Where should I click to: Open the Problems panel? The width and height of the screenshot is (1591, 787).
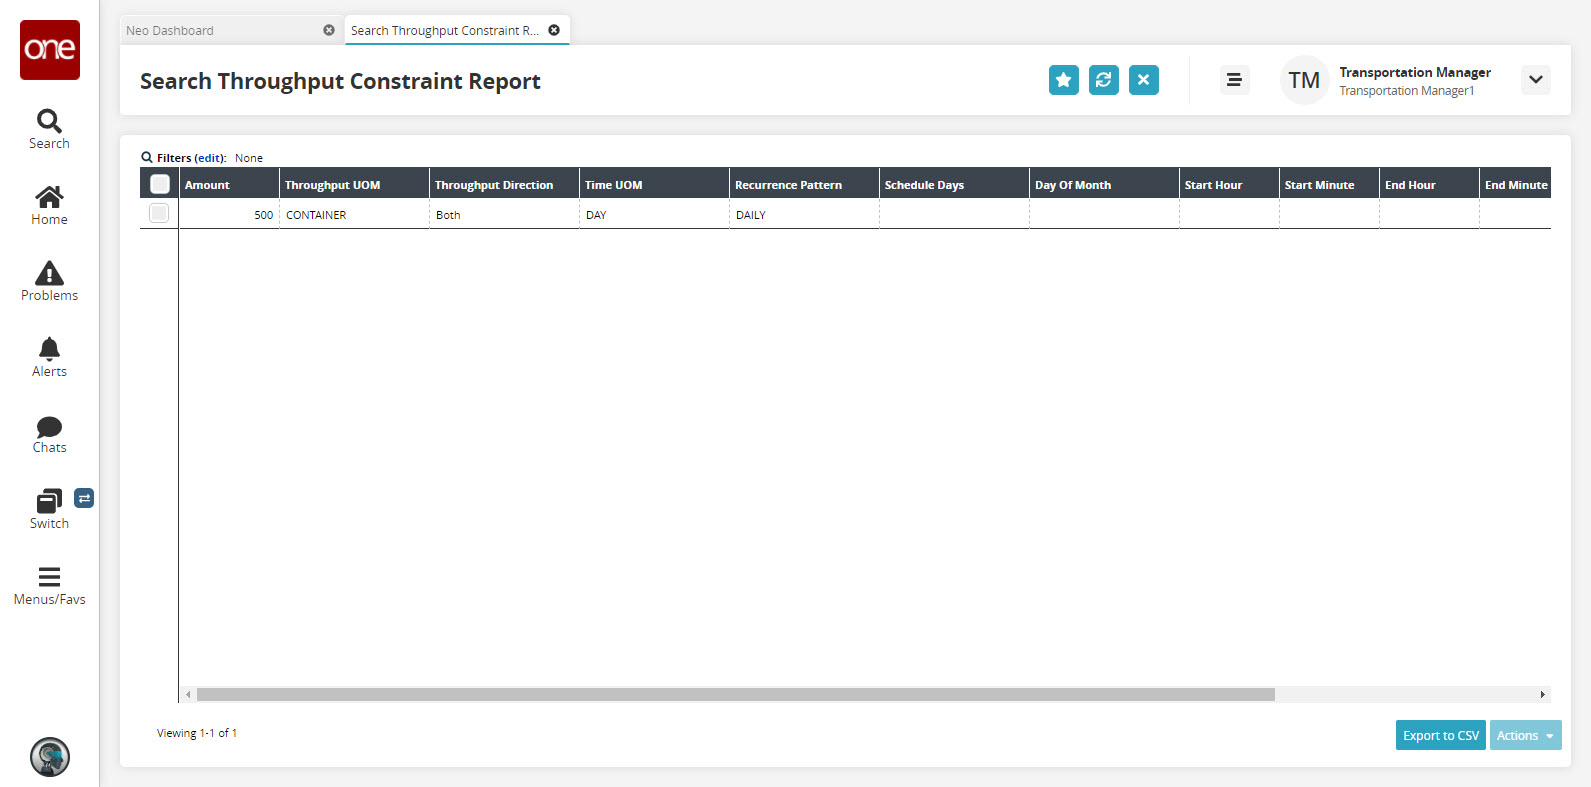49,282
